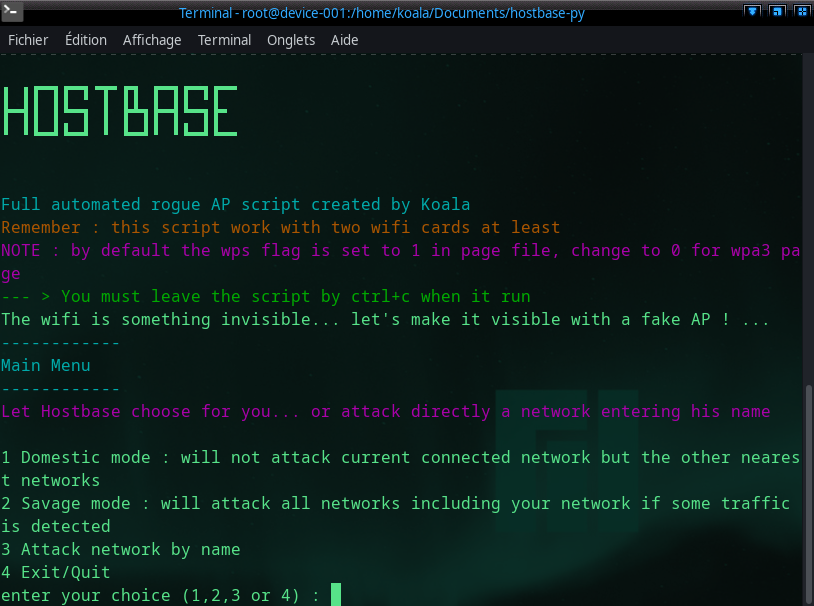Screen dimensions: 814x606
Task: Open the Fichier menu
Action: (28, 40)
